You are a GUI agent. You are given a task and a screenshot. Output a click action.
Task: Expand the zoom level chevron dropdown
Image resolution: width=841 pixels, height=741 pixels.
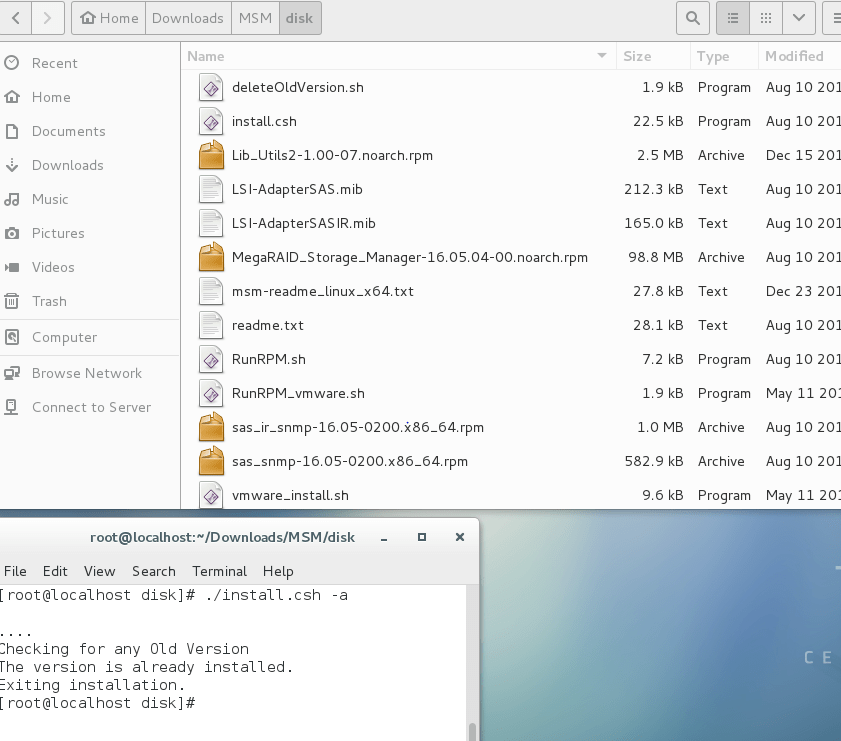(x=797, y=17)
